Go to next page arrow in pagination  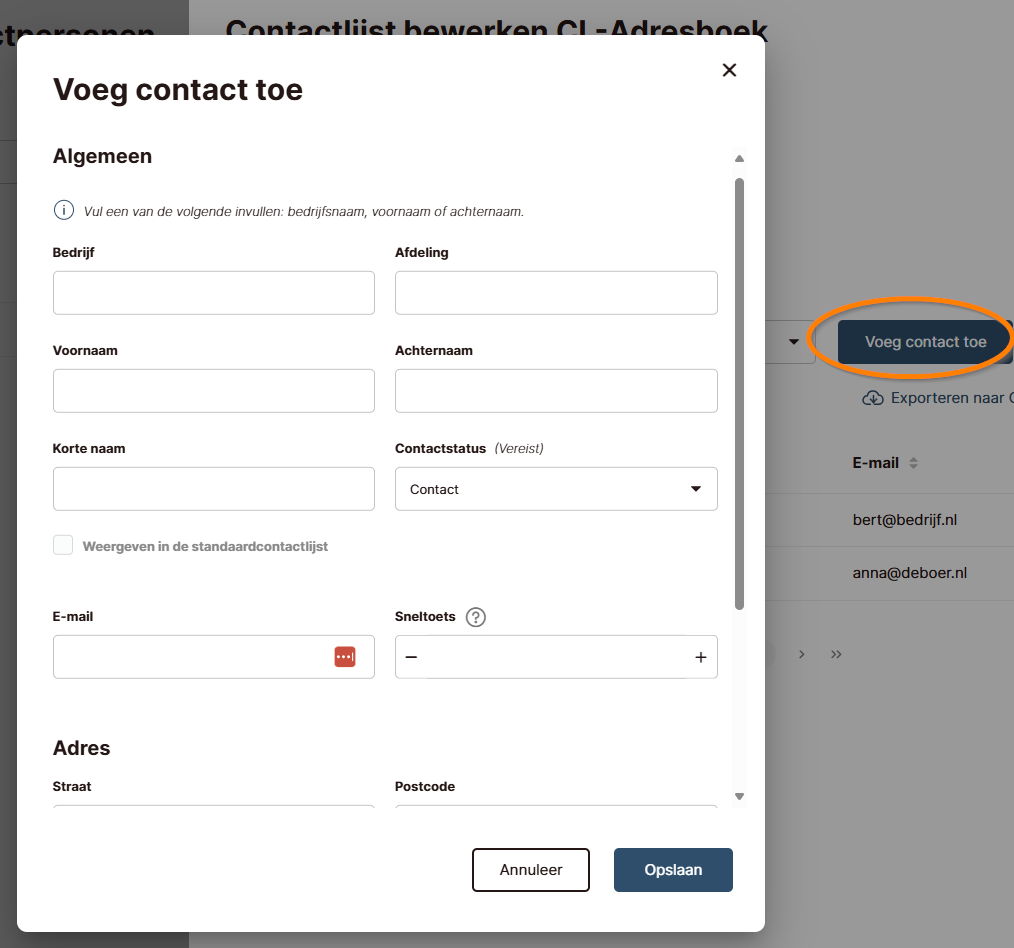[802, 654]
